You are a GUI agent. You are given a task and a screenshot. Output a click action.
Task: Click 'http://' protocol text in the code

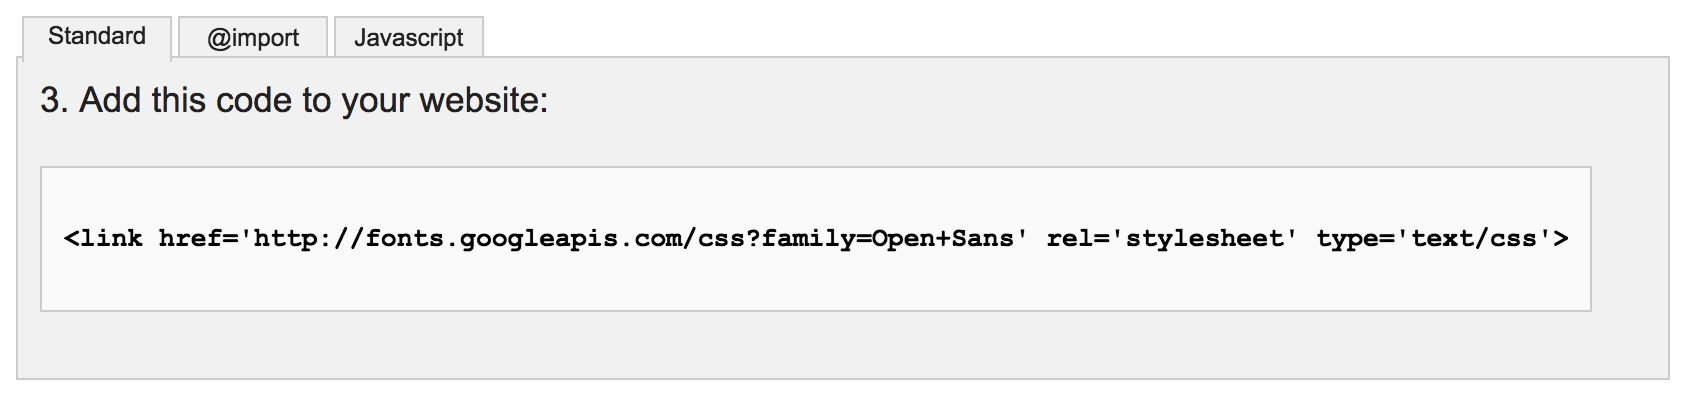point(309,239)
